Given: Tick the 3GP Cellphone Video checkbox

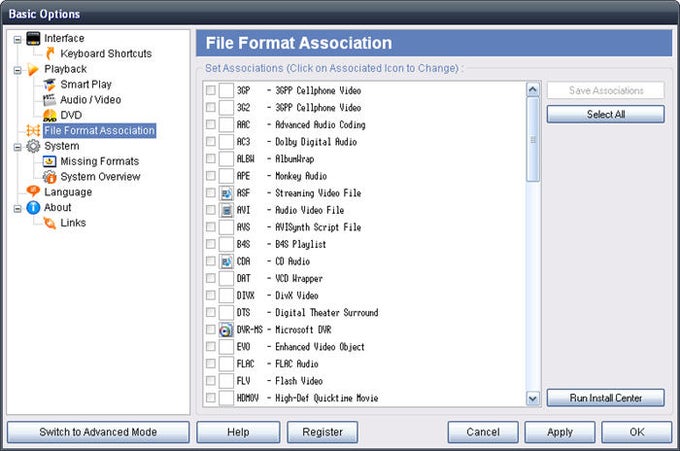Looking at the screenshot, I should (x=211, y=91).
